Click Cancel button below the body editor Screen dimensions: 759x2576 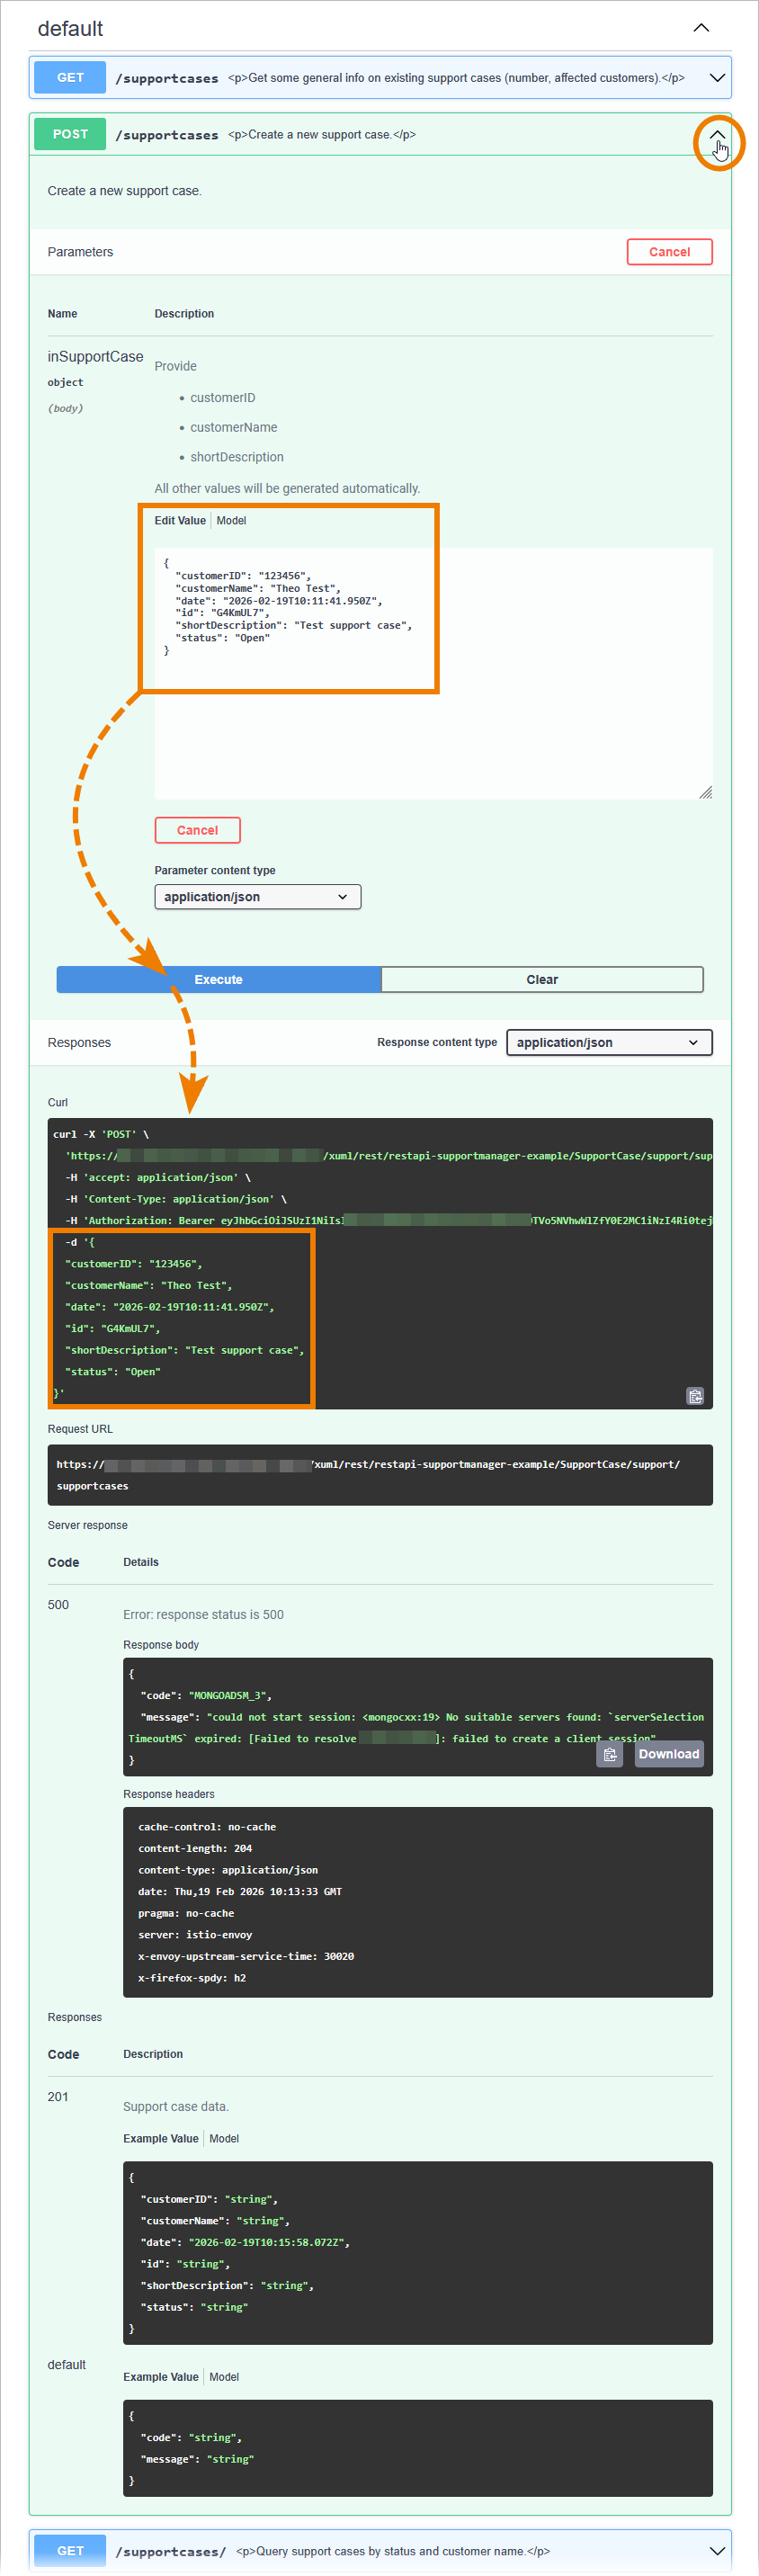click(197, 830)
